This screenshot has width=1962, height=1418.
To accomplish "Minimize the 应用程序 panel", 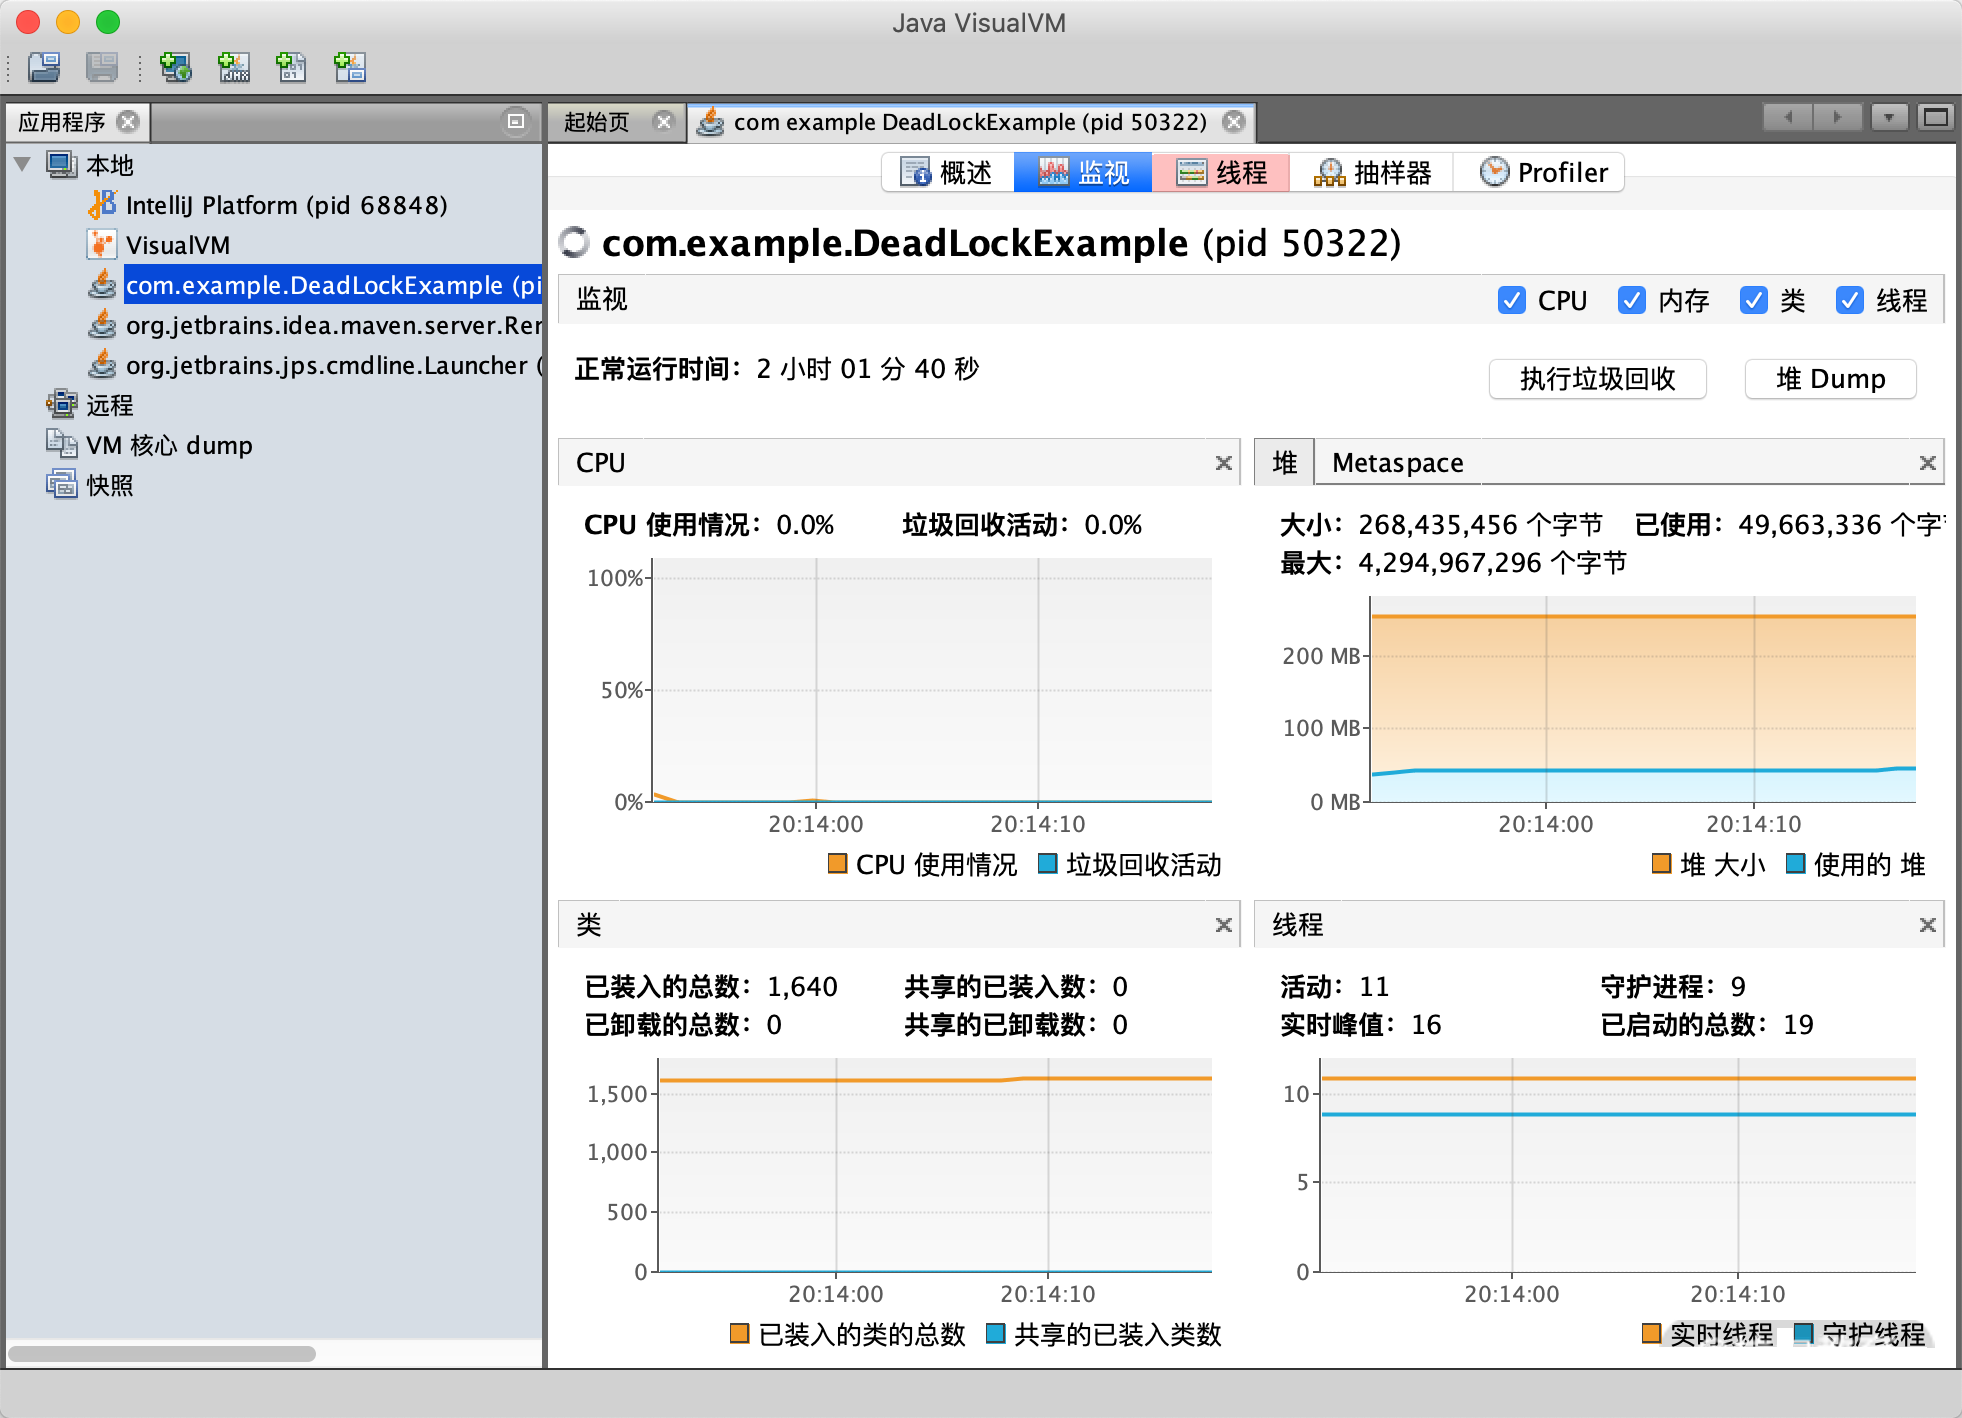I will tap(516, 121).
